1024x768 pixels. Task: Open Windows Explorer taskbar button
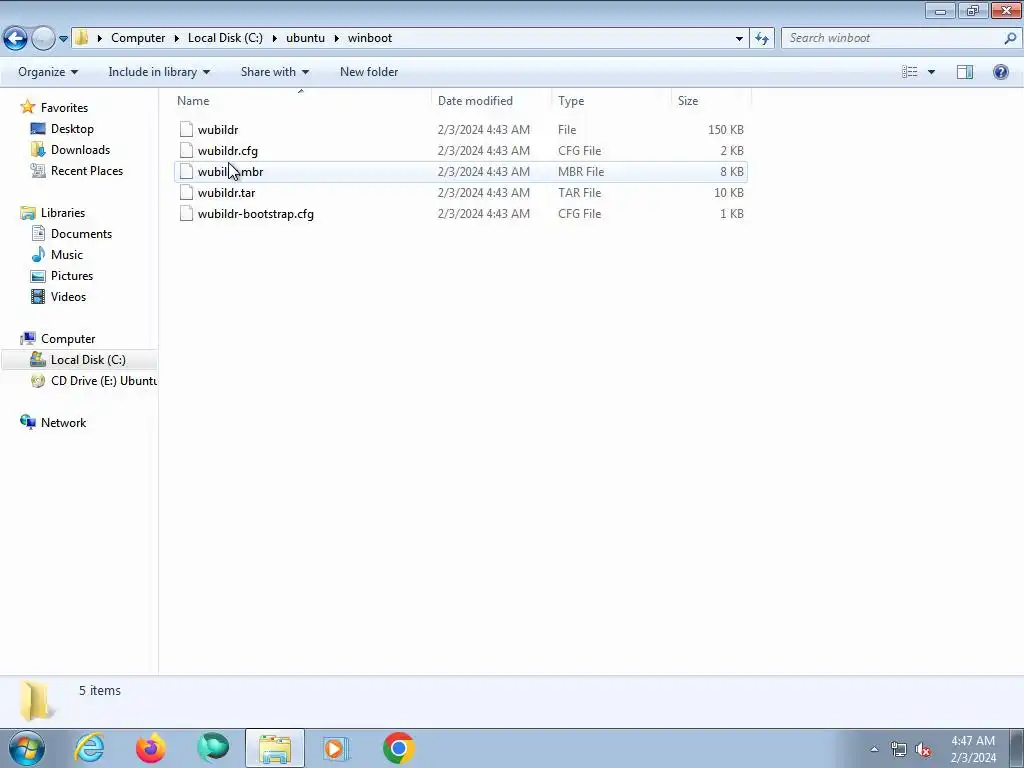(x=275, y=748)
